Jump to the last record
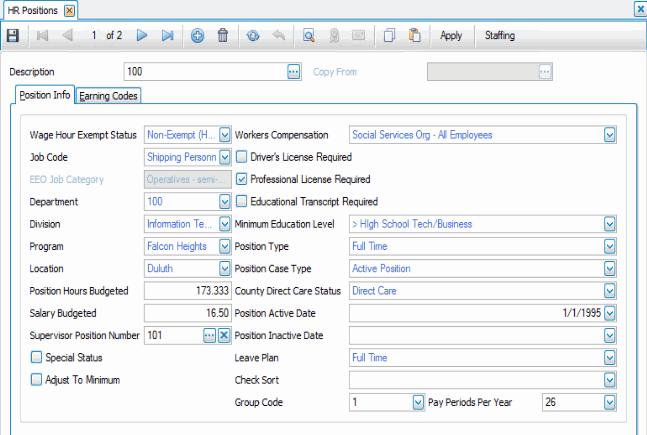Viewport: 647px width, 435px height. (x=167, y=36)
